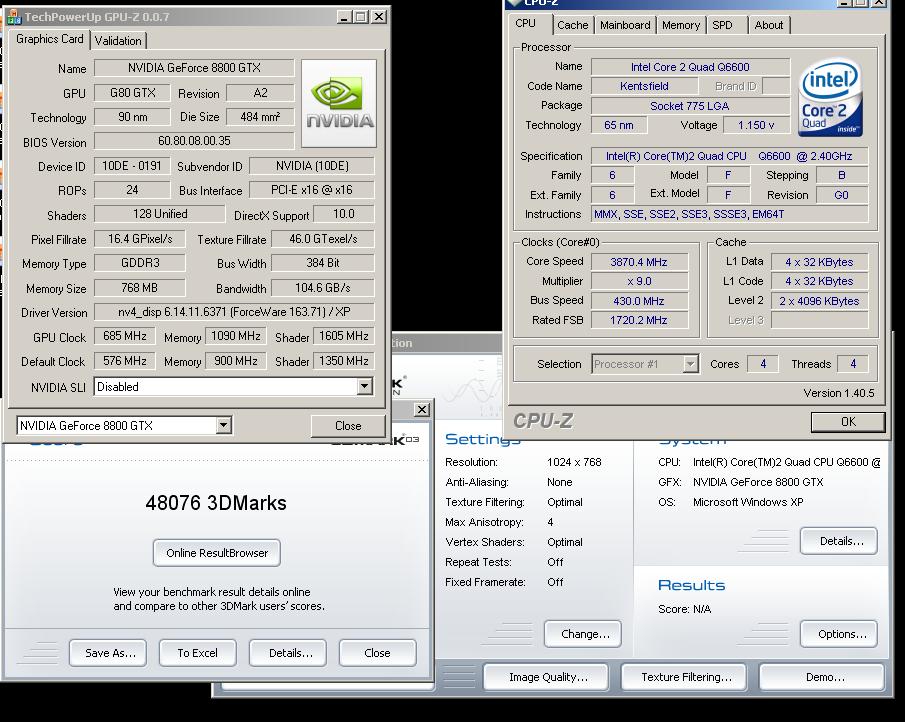Click Save As in the score dialog

108,653
